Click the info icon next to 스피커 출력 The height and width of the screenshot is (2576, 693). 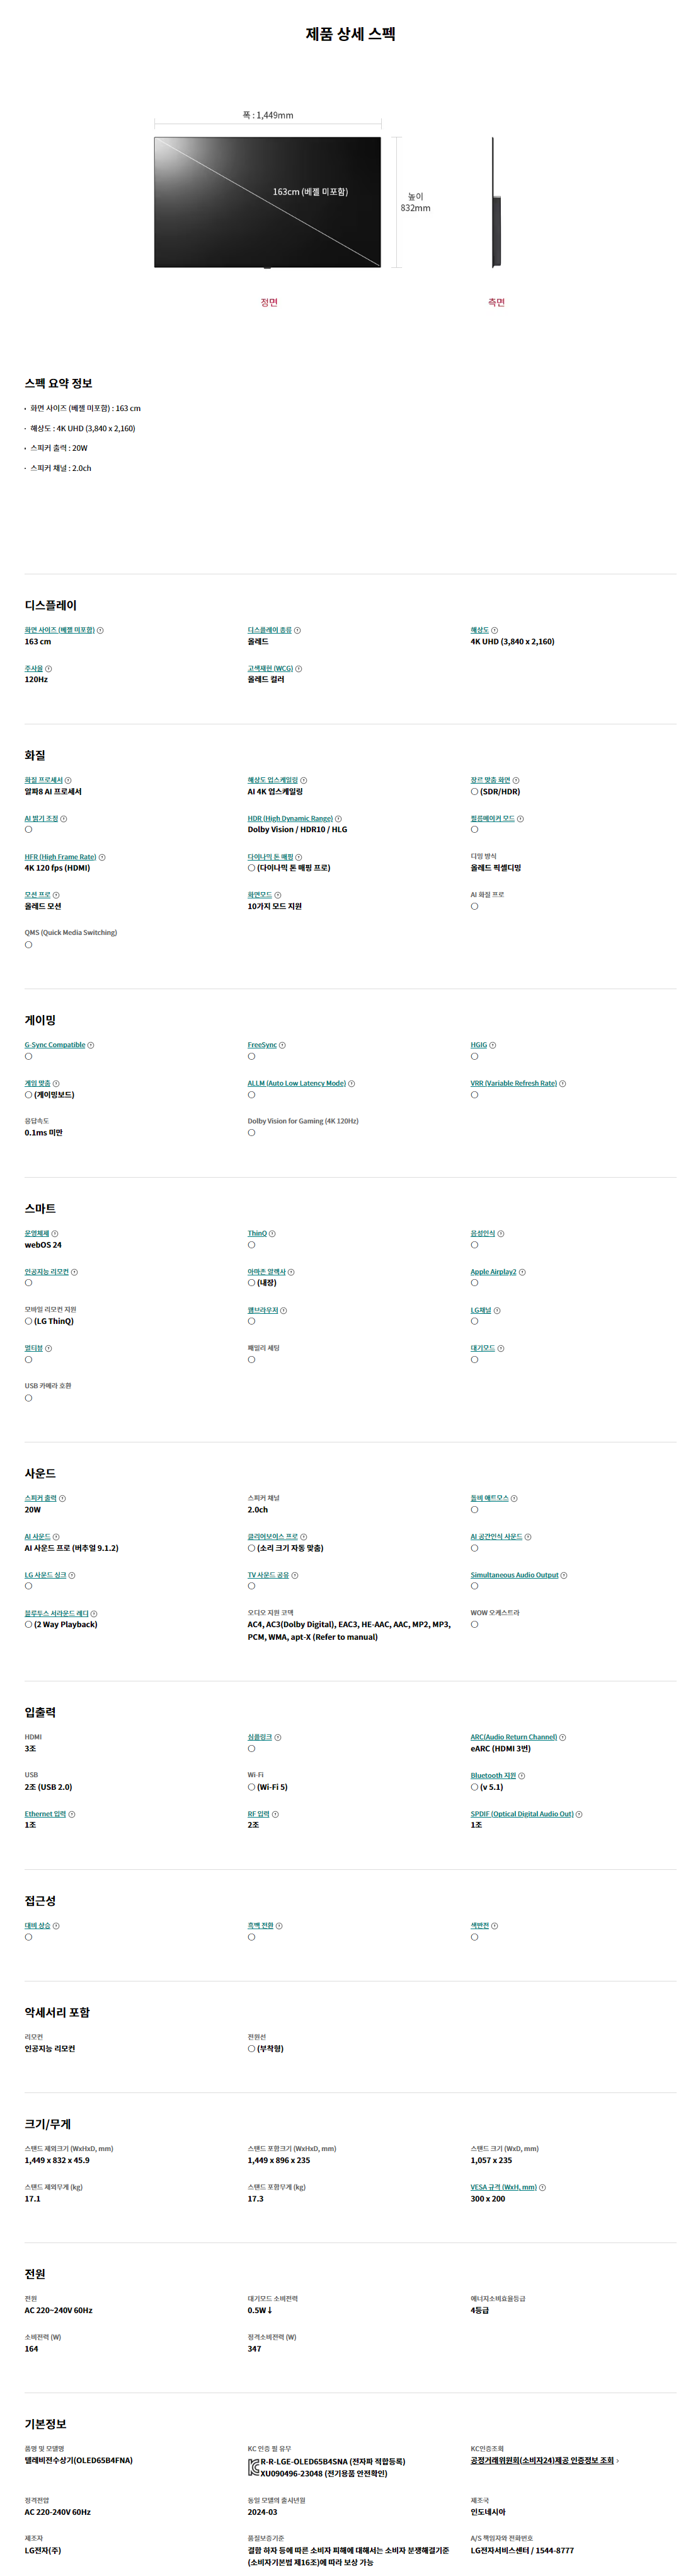(x=63, y=1498)
